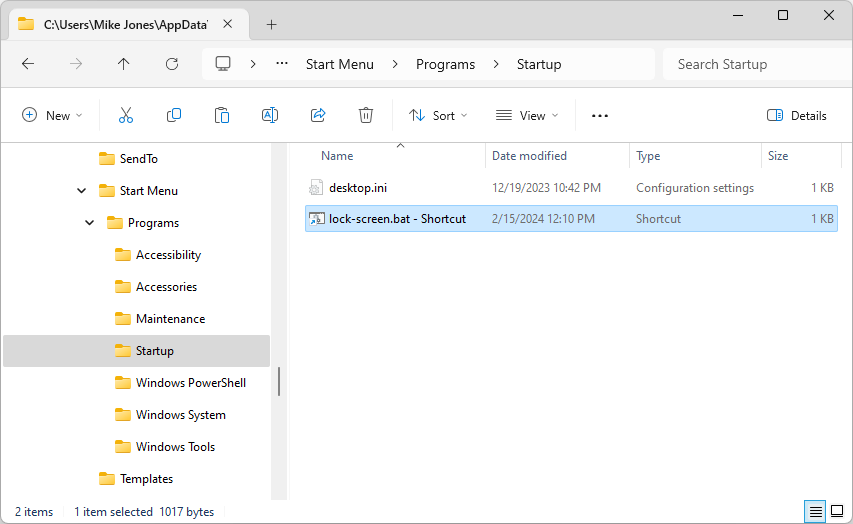The height and width of the screenshot is (524, 853).
Task: Open the View options menu
Action: click(x=527, y=115)
